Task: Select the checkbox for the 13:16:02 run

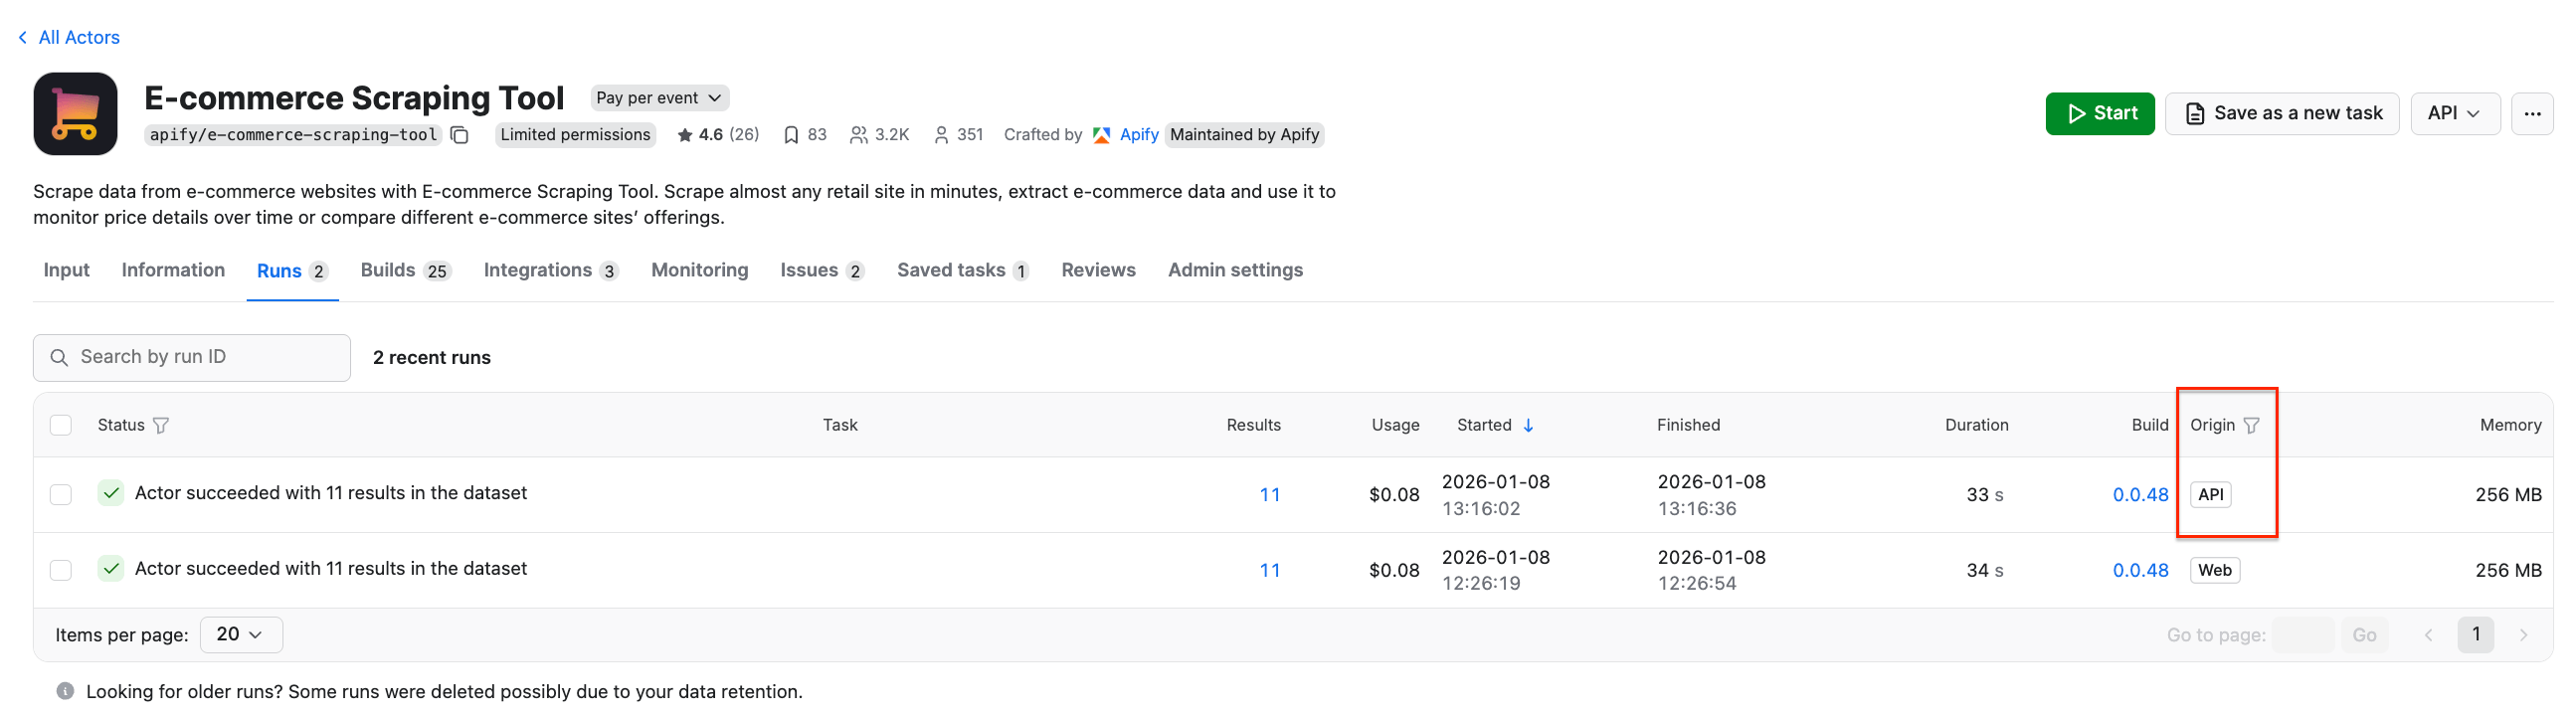Action: (x=61, y=494)
